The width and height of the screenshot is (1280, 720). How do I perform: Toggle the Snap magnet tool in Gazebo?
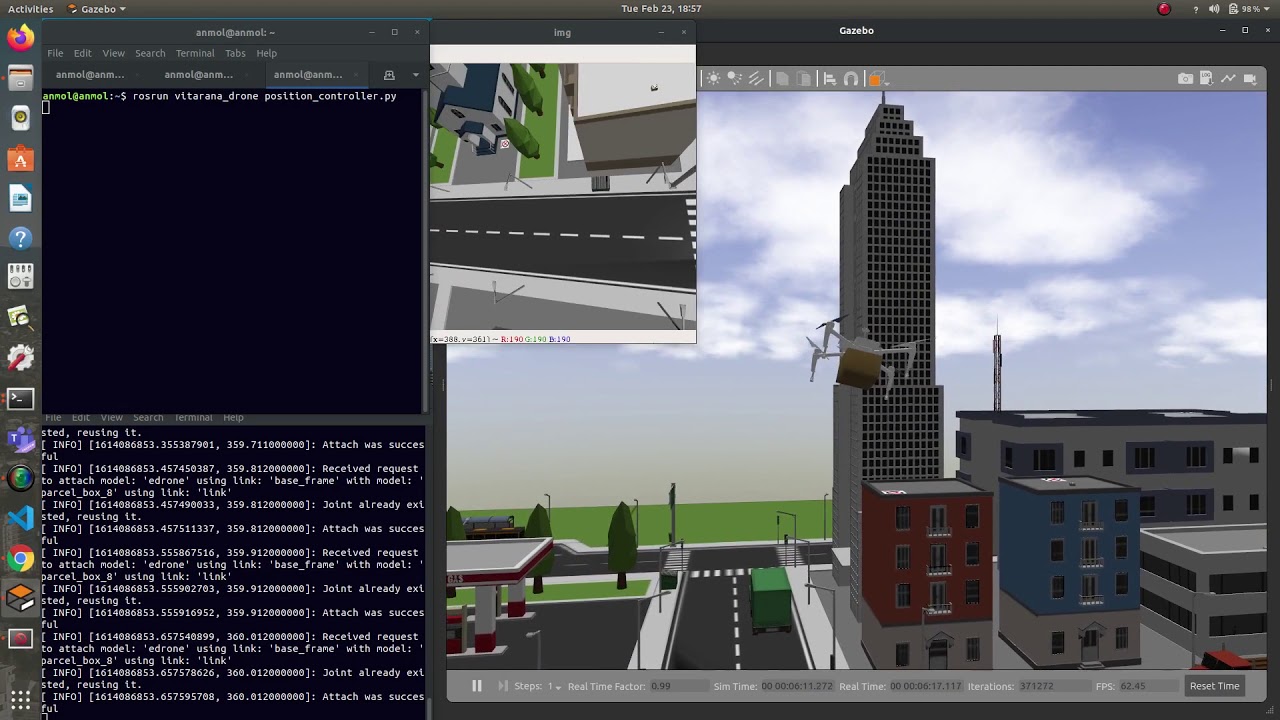tap(851, 78)
